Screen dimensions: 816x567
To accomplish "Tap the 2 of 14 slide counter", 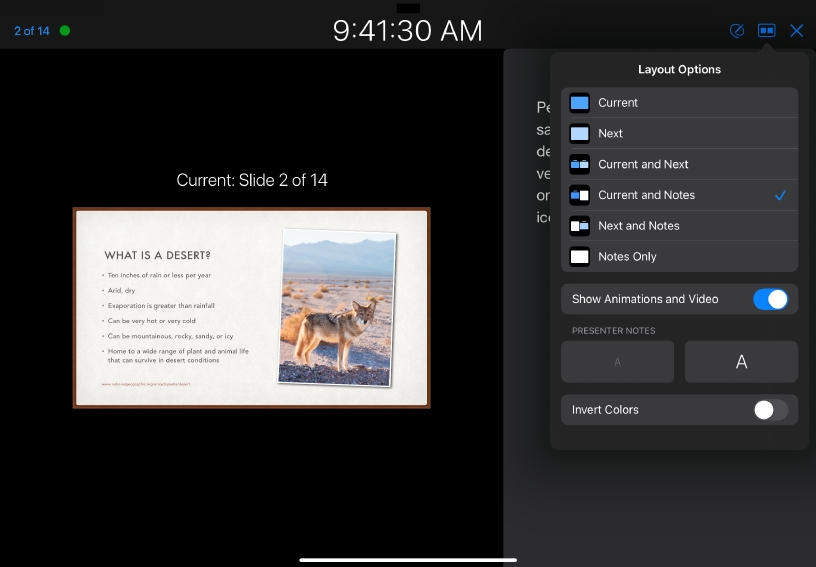I will 32,31.
